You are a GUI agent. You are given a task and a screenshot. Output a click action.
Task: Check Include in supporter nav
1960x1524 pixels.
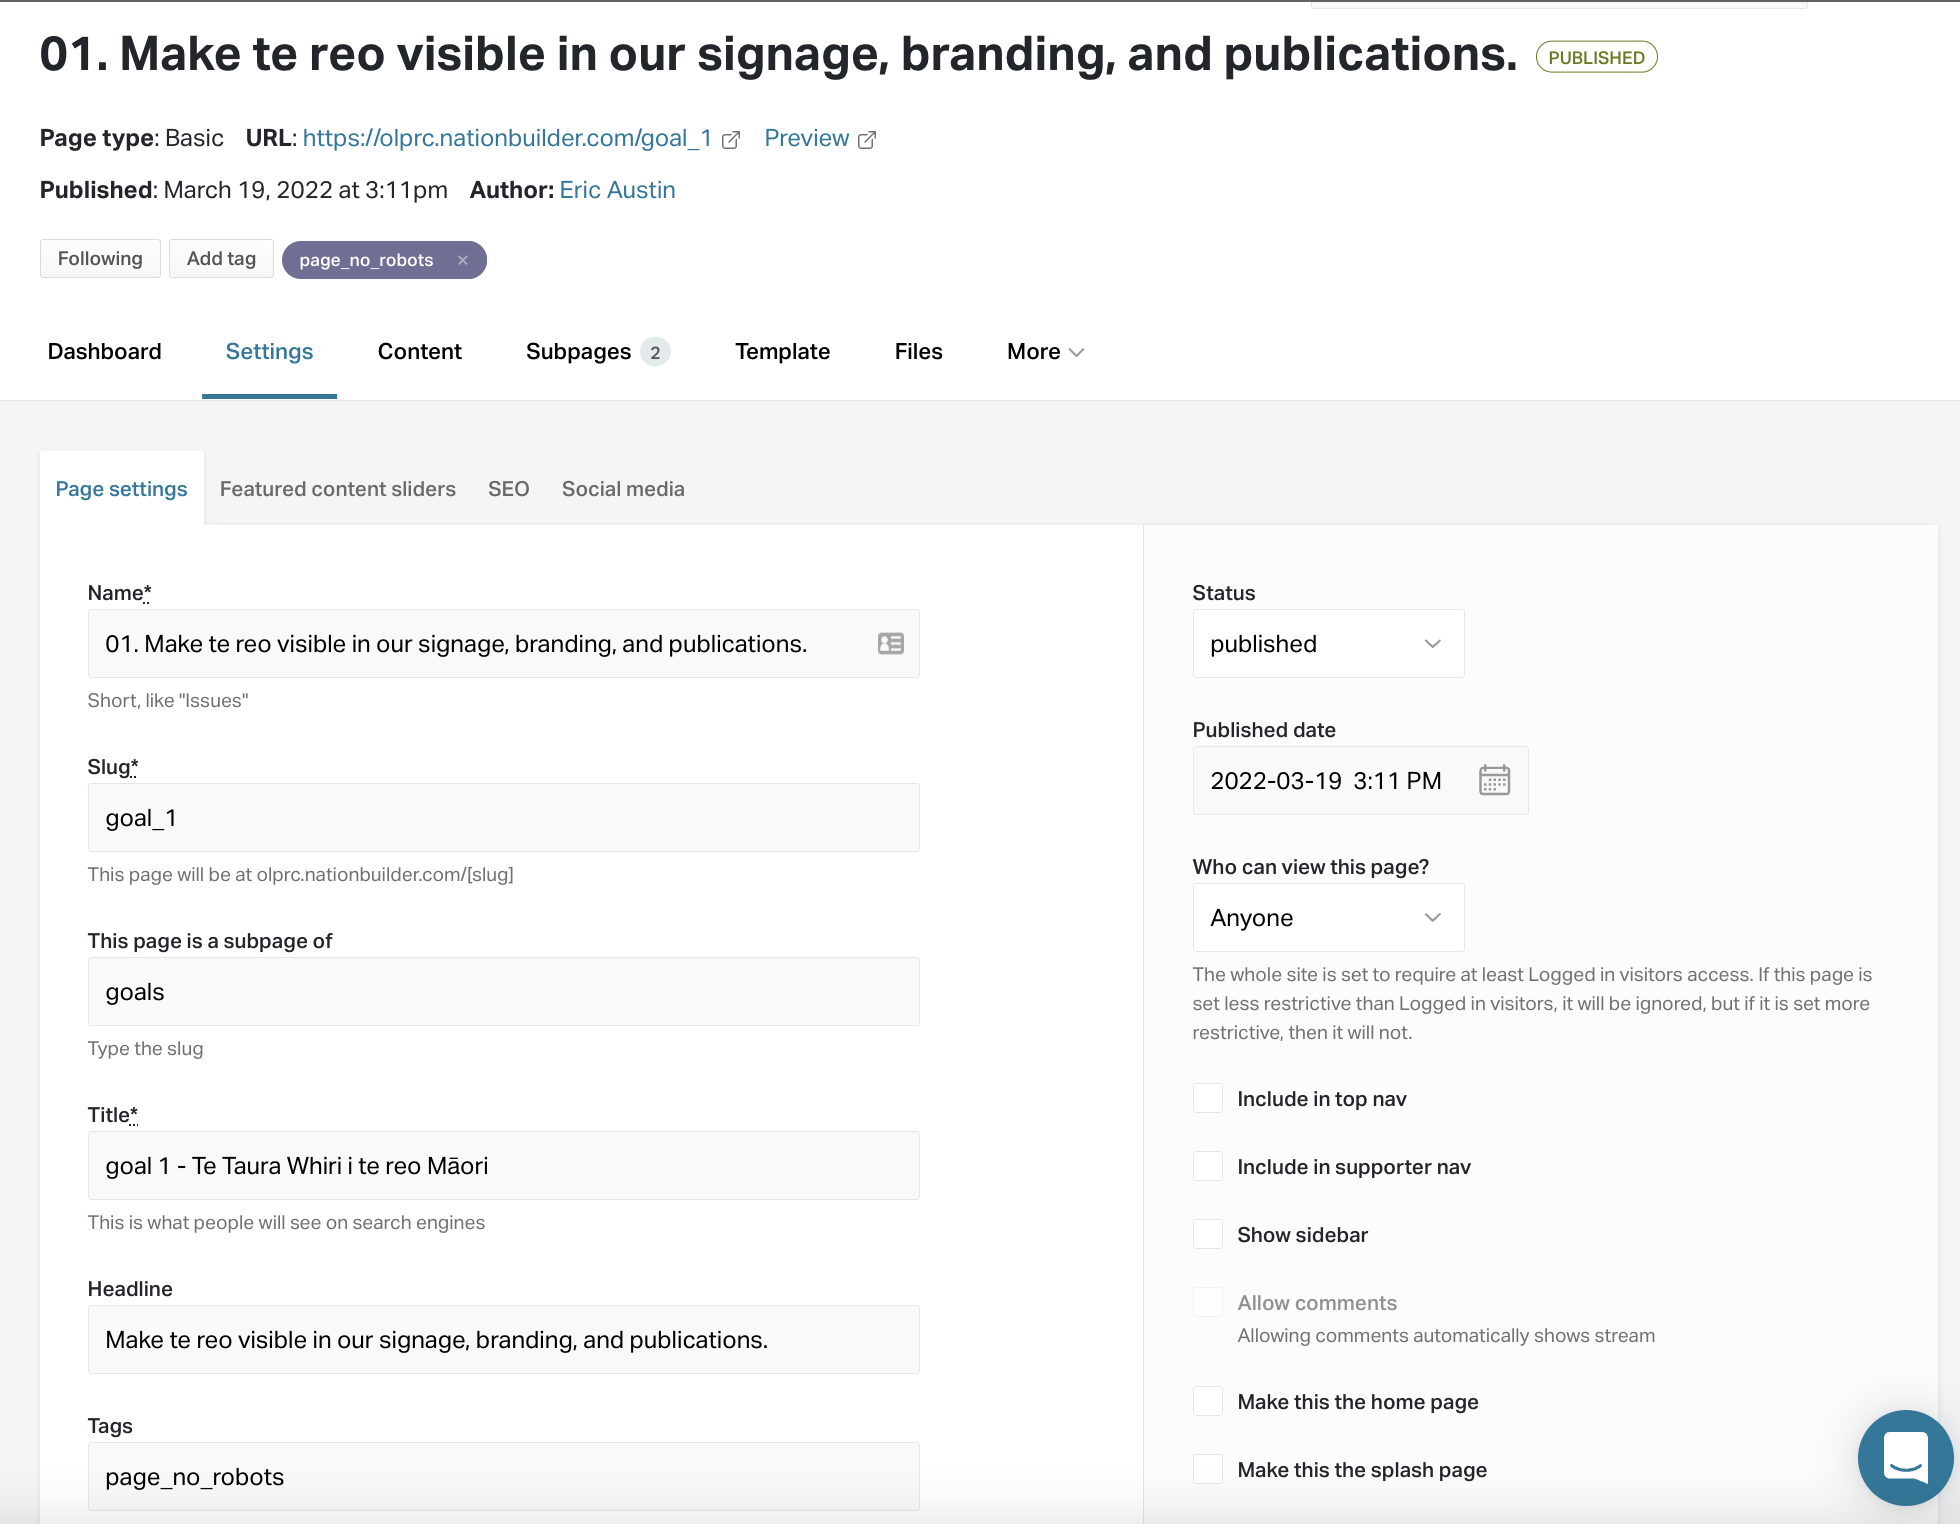1208,1166
